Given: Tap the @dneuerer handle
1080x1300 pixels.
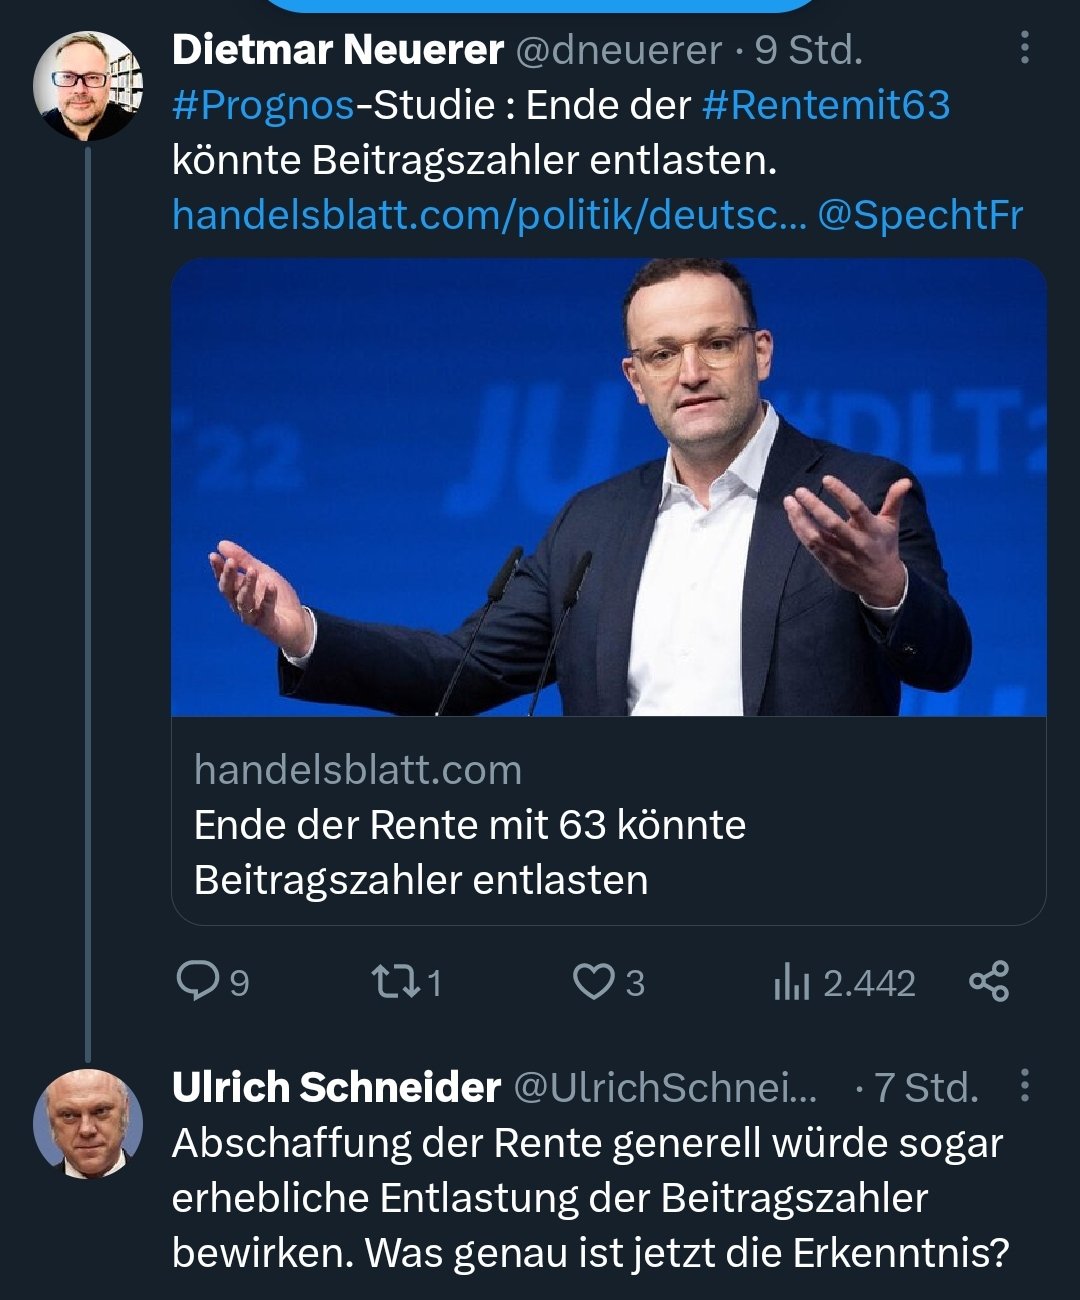Looking at the screenshot, I should pos(618,50).
